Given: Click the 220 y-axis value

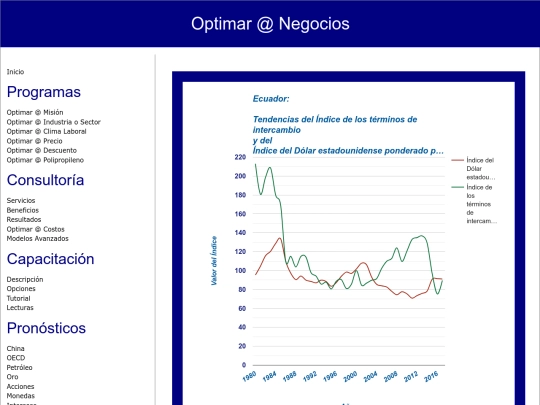Looking at the screenshot, I should click(240, 157).
